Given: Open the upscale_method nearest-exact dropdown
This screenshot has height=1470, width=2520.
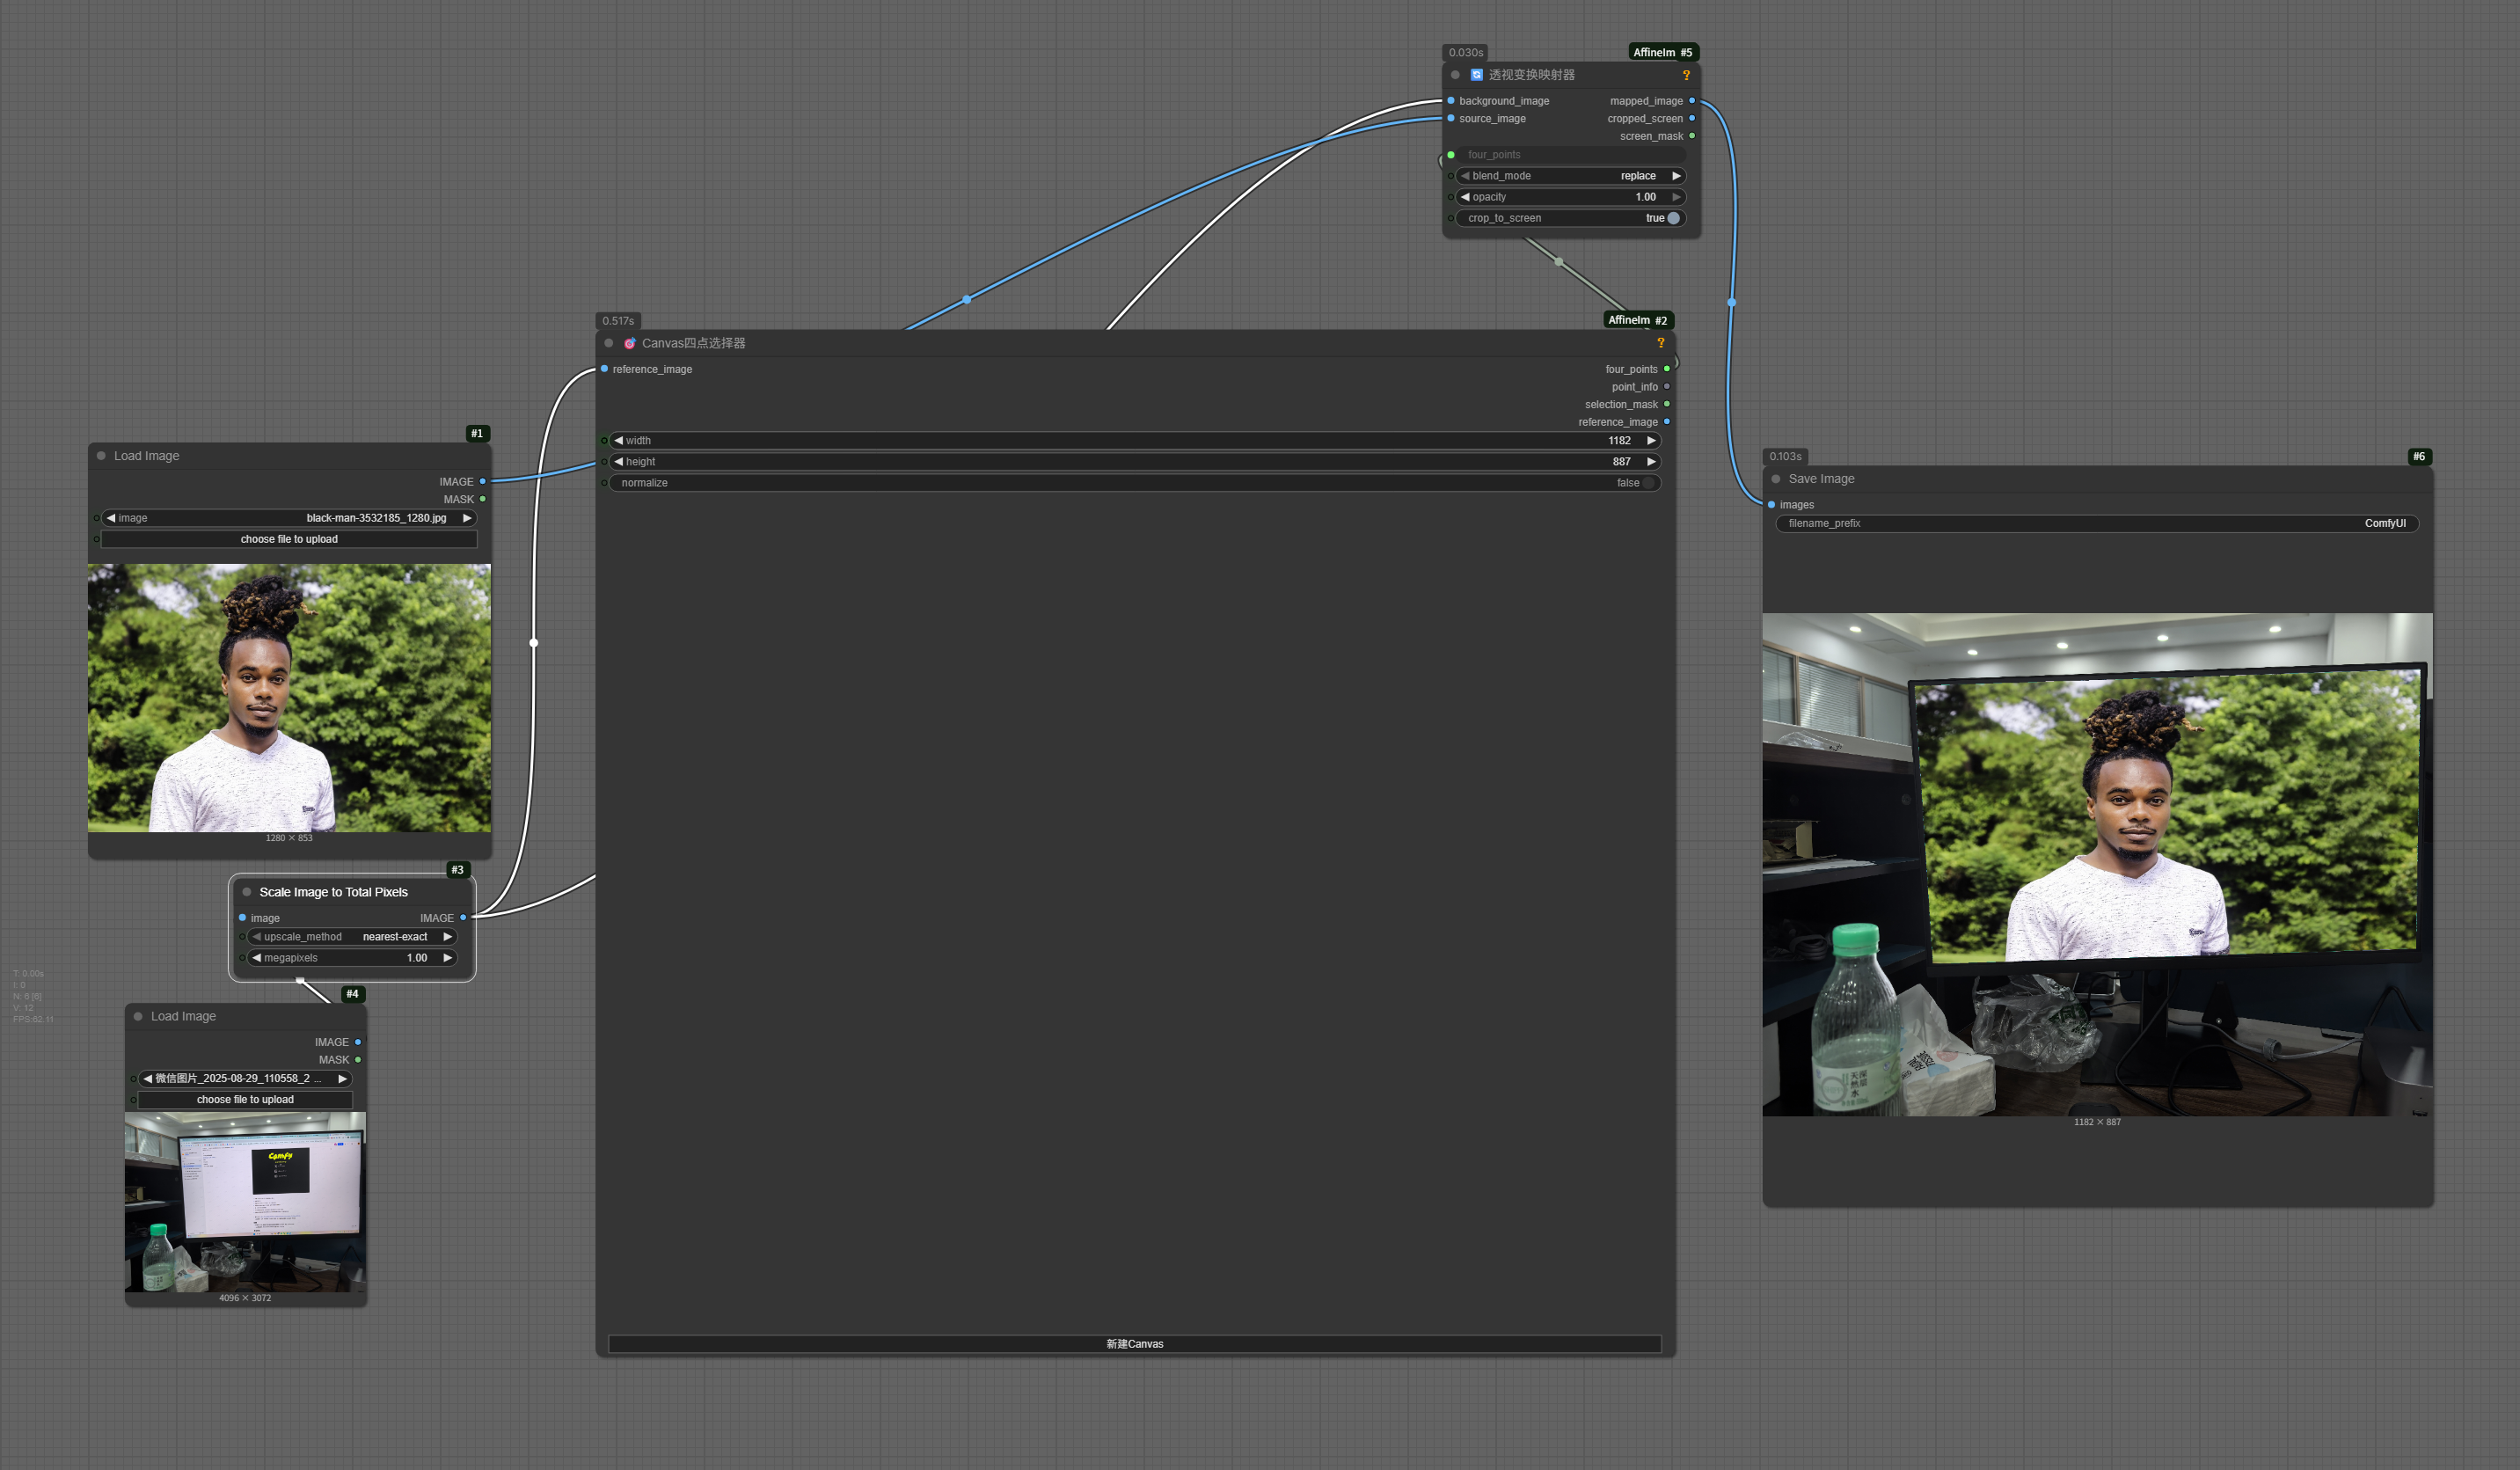Looking at the screenshot, I should (x=352, y=937).
